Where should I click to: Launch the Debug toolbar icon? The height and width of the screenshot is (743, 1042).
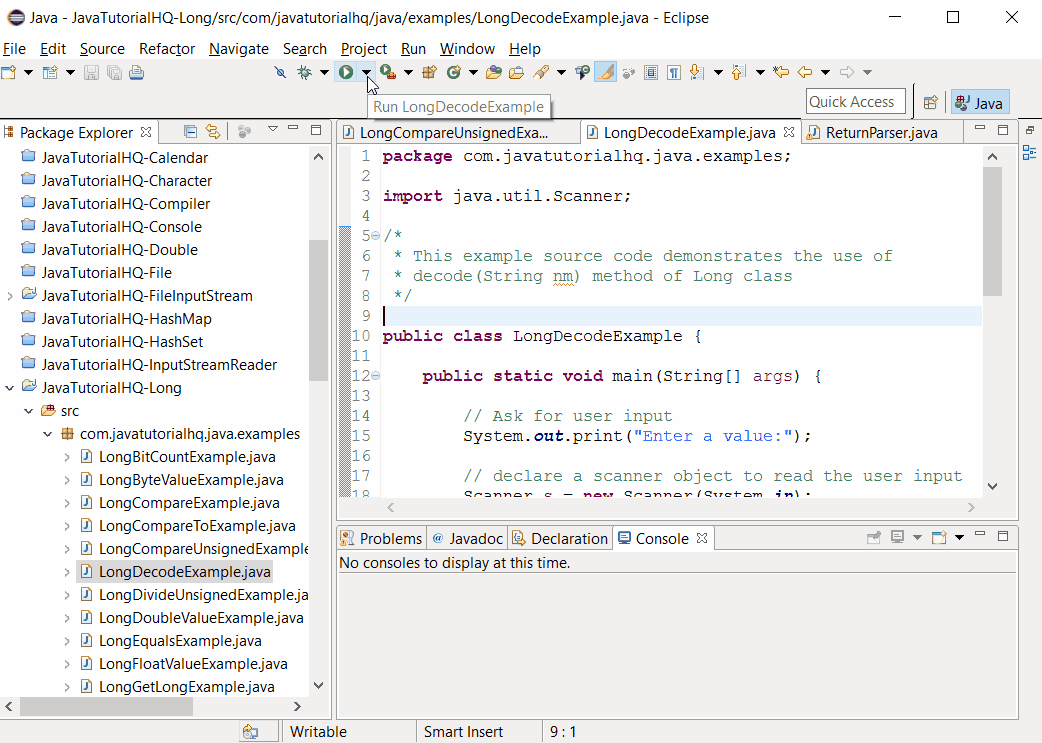tap(304, 72)
